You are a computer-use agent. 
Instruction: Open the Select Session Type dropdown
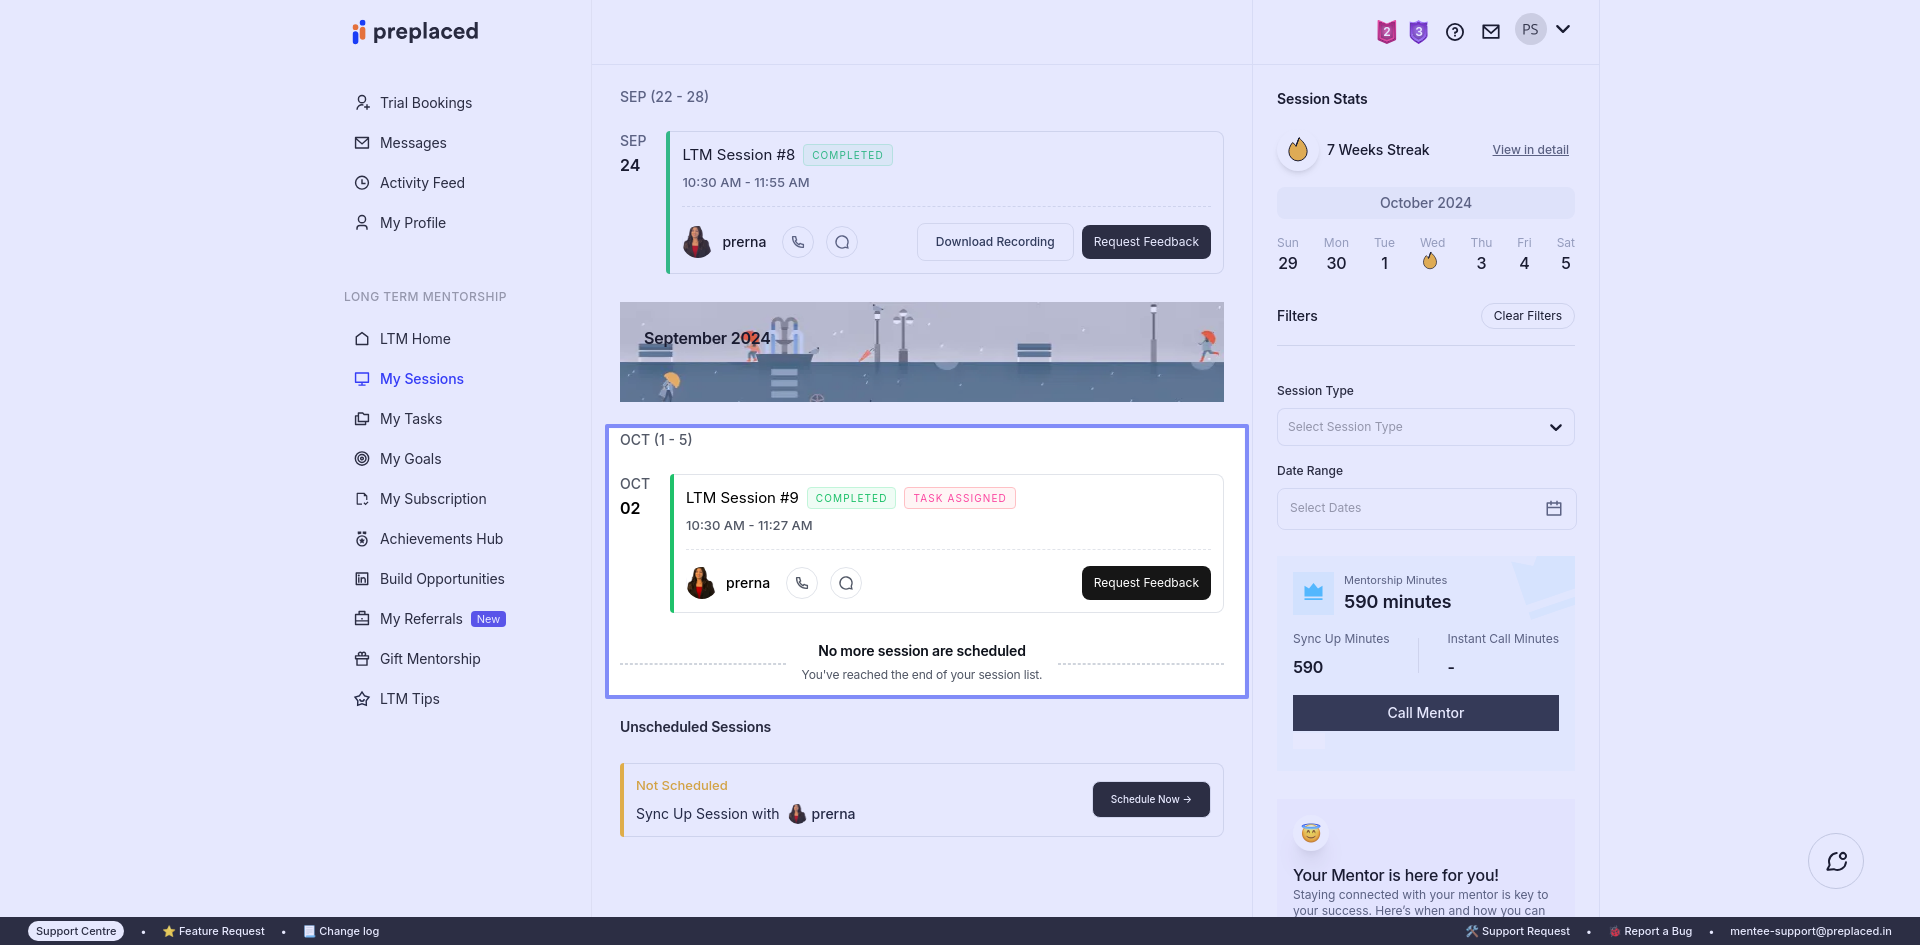click(1426, 427)
